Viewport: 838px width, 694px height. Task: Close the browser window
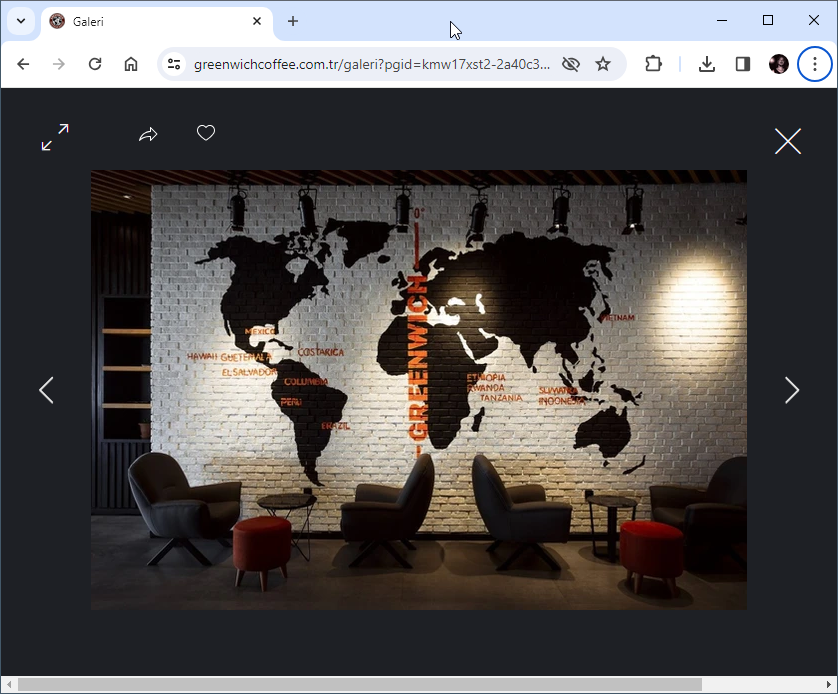(814, 20)
